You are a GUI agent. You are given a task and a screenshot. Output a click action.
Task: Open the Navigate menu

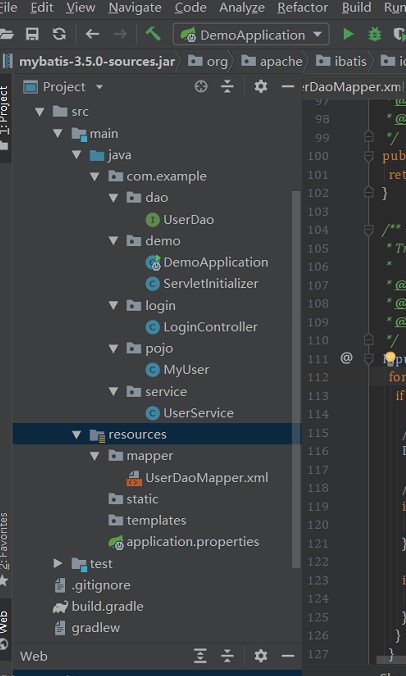click(135, 8)
